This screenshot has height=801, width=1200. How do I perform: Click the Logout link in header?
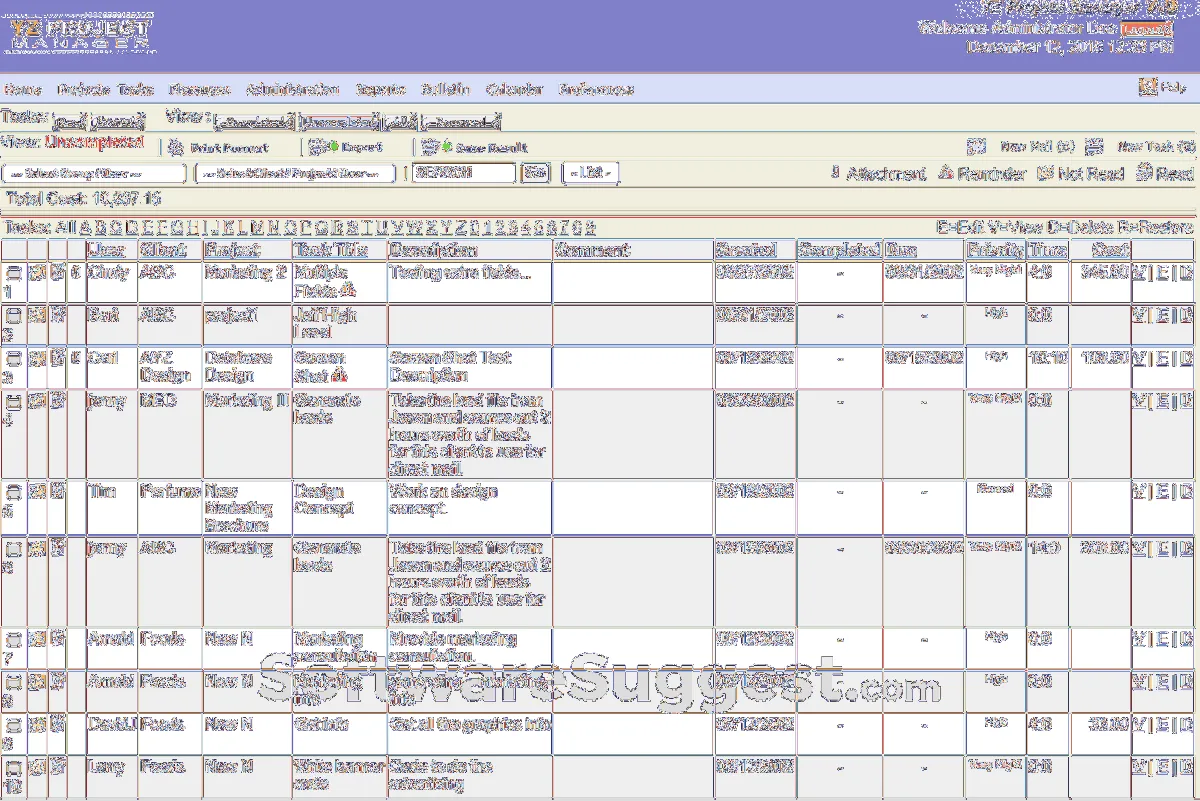1148,28
